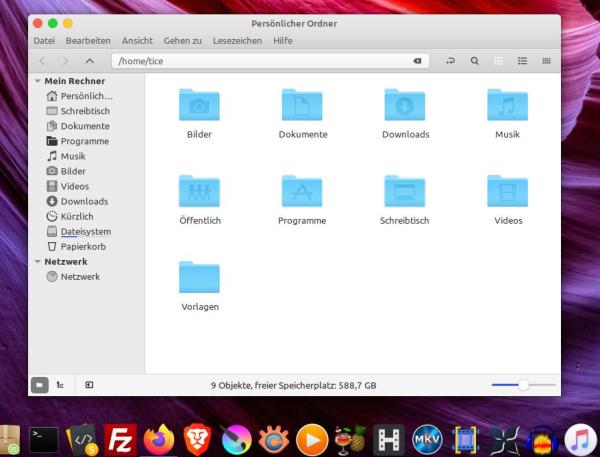Viewport: 600px width, 457px height.
Task: Open Kürzlich in sidebar
Action: 70,217
